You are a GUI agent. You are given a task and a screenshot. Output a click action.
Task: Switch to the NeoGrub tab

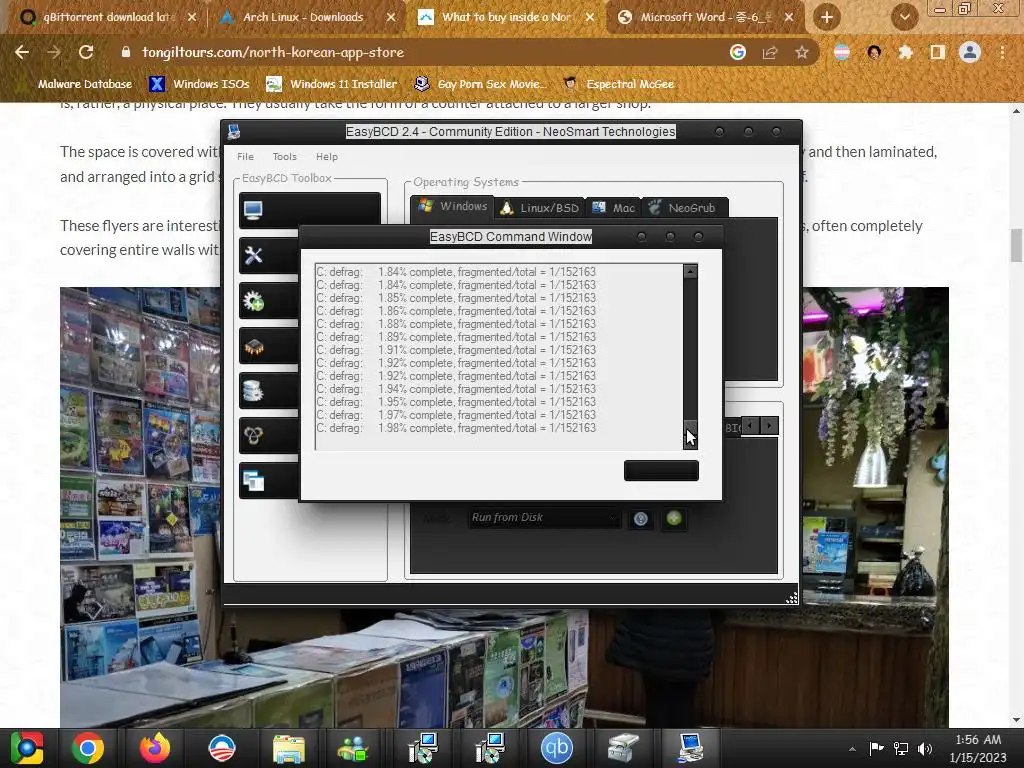[x=683, y=208]
